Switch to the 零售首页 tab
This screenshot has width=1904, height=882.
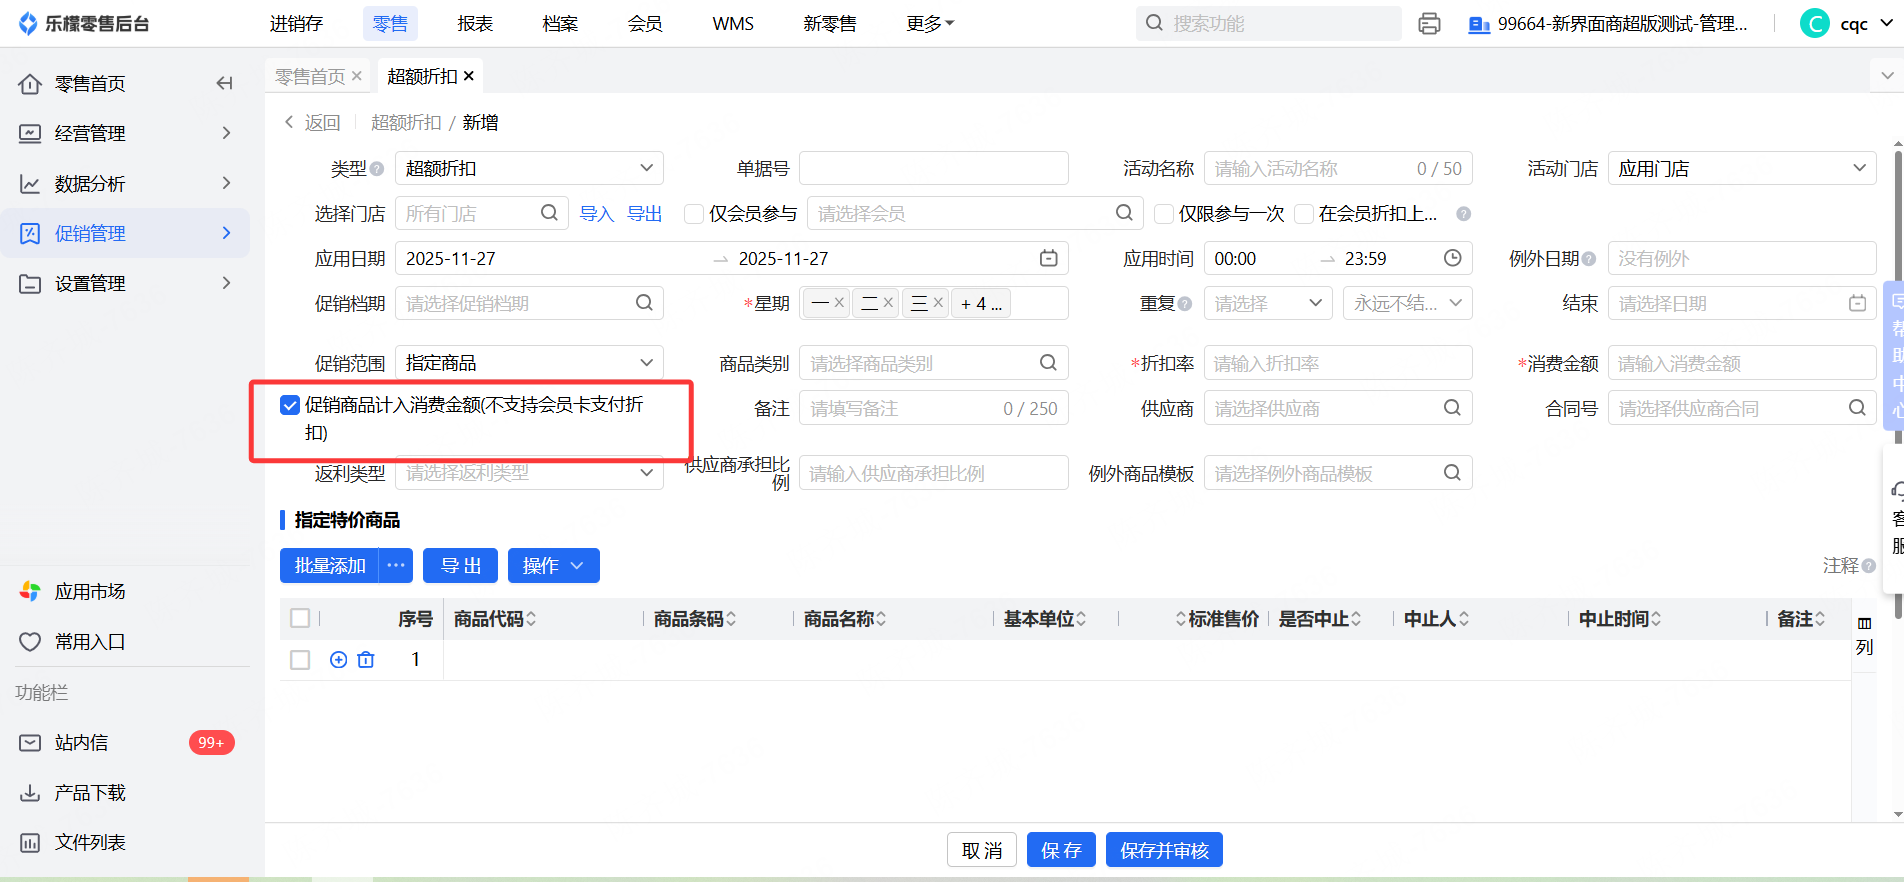[x=310, y=77]
